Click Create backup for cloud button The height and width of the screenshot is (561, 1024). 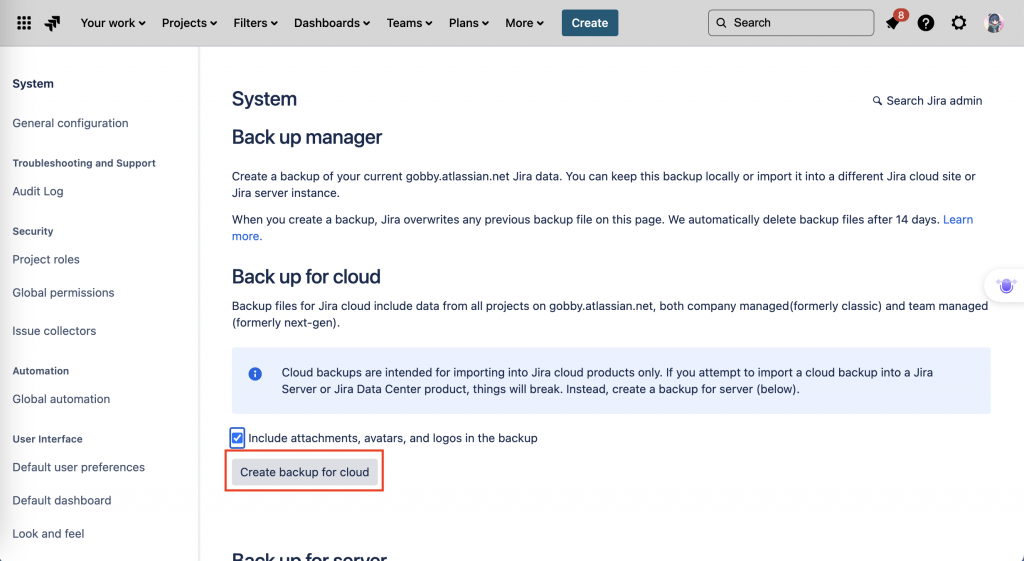304,472
